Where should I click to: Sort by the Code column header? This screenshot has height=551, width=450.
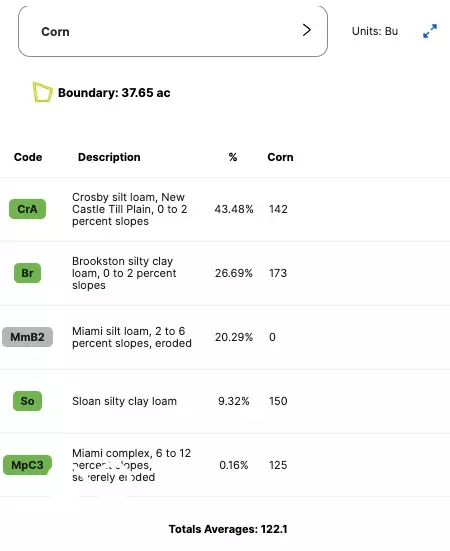coord(28,157)
